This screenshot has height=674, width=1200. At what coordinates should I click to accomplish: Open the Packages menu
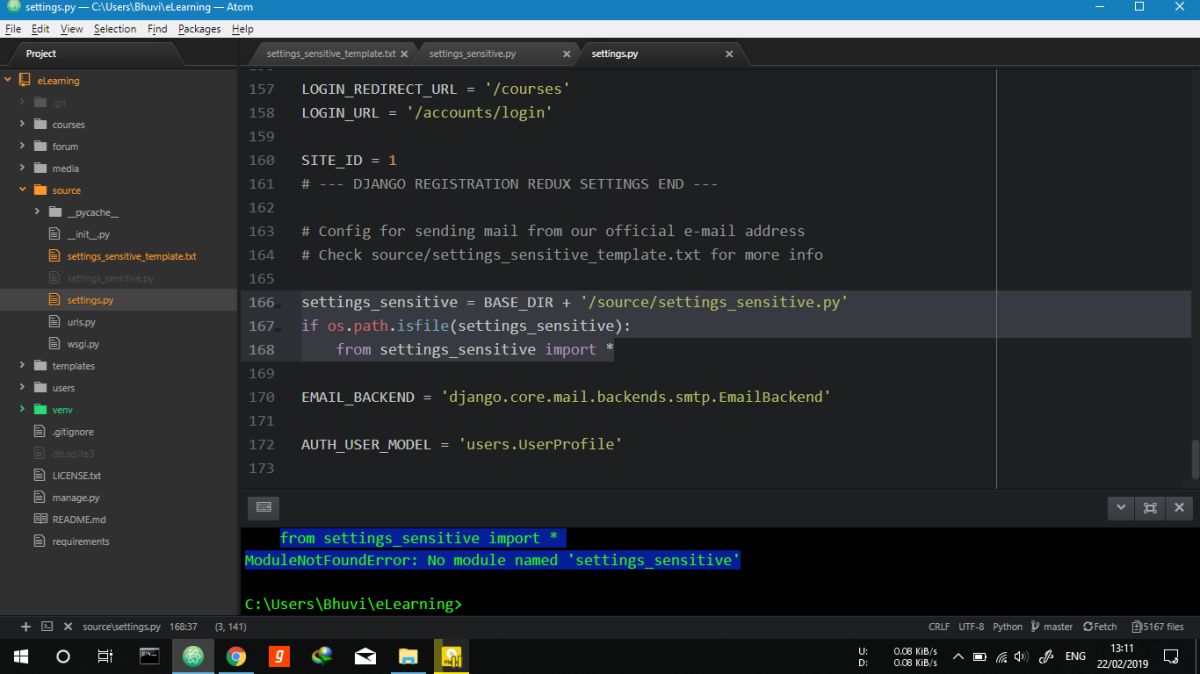200,29
